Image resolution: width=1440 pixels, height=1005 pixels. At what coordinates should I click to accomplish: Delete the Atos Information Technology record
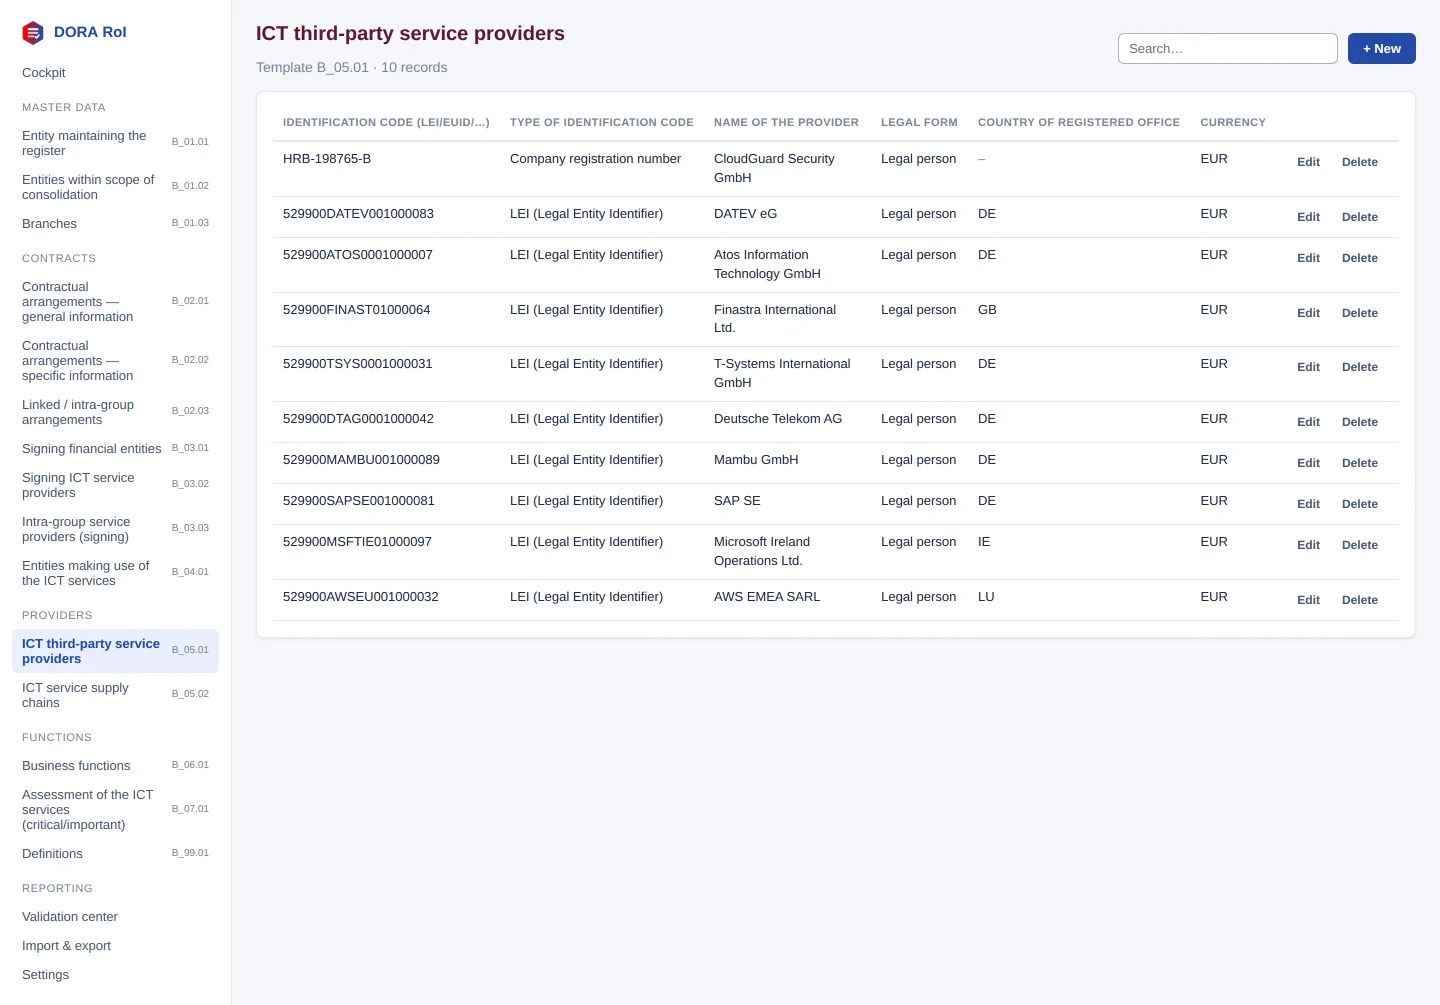[1359, 258]
